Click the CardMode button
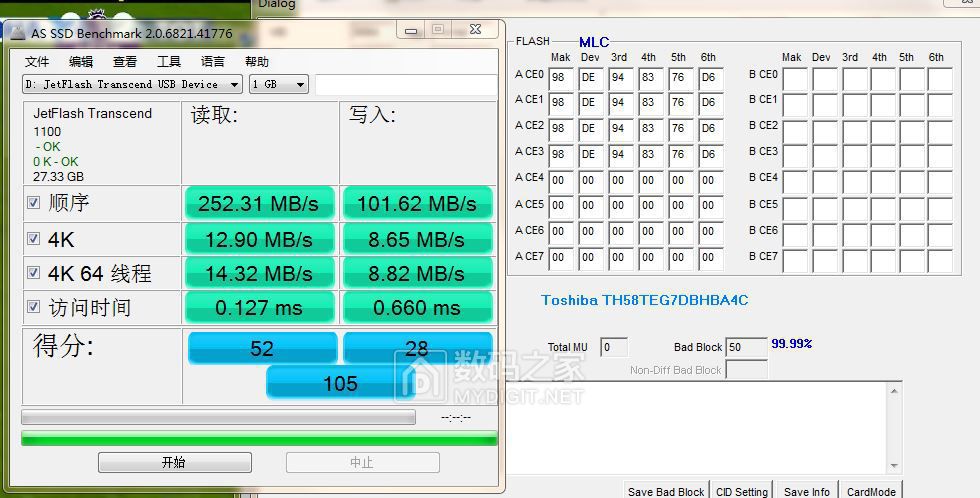The height and width of the screenshot is (498, 980). [x=871, y=491]
